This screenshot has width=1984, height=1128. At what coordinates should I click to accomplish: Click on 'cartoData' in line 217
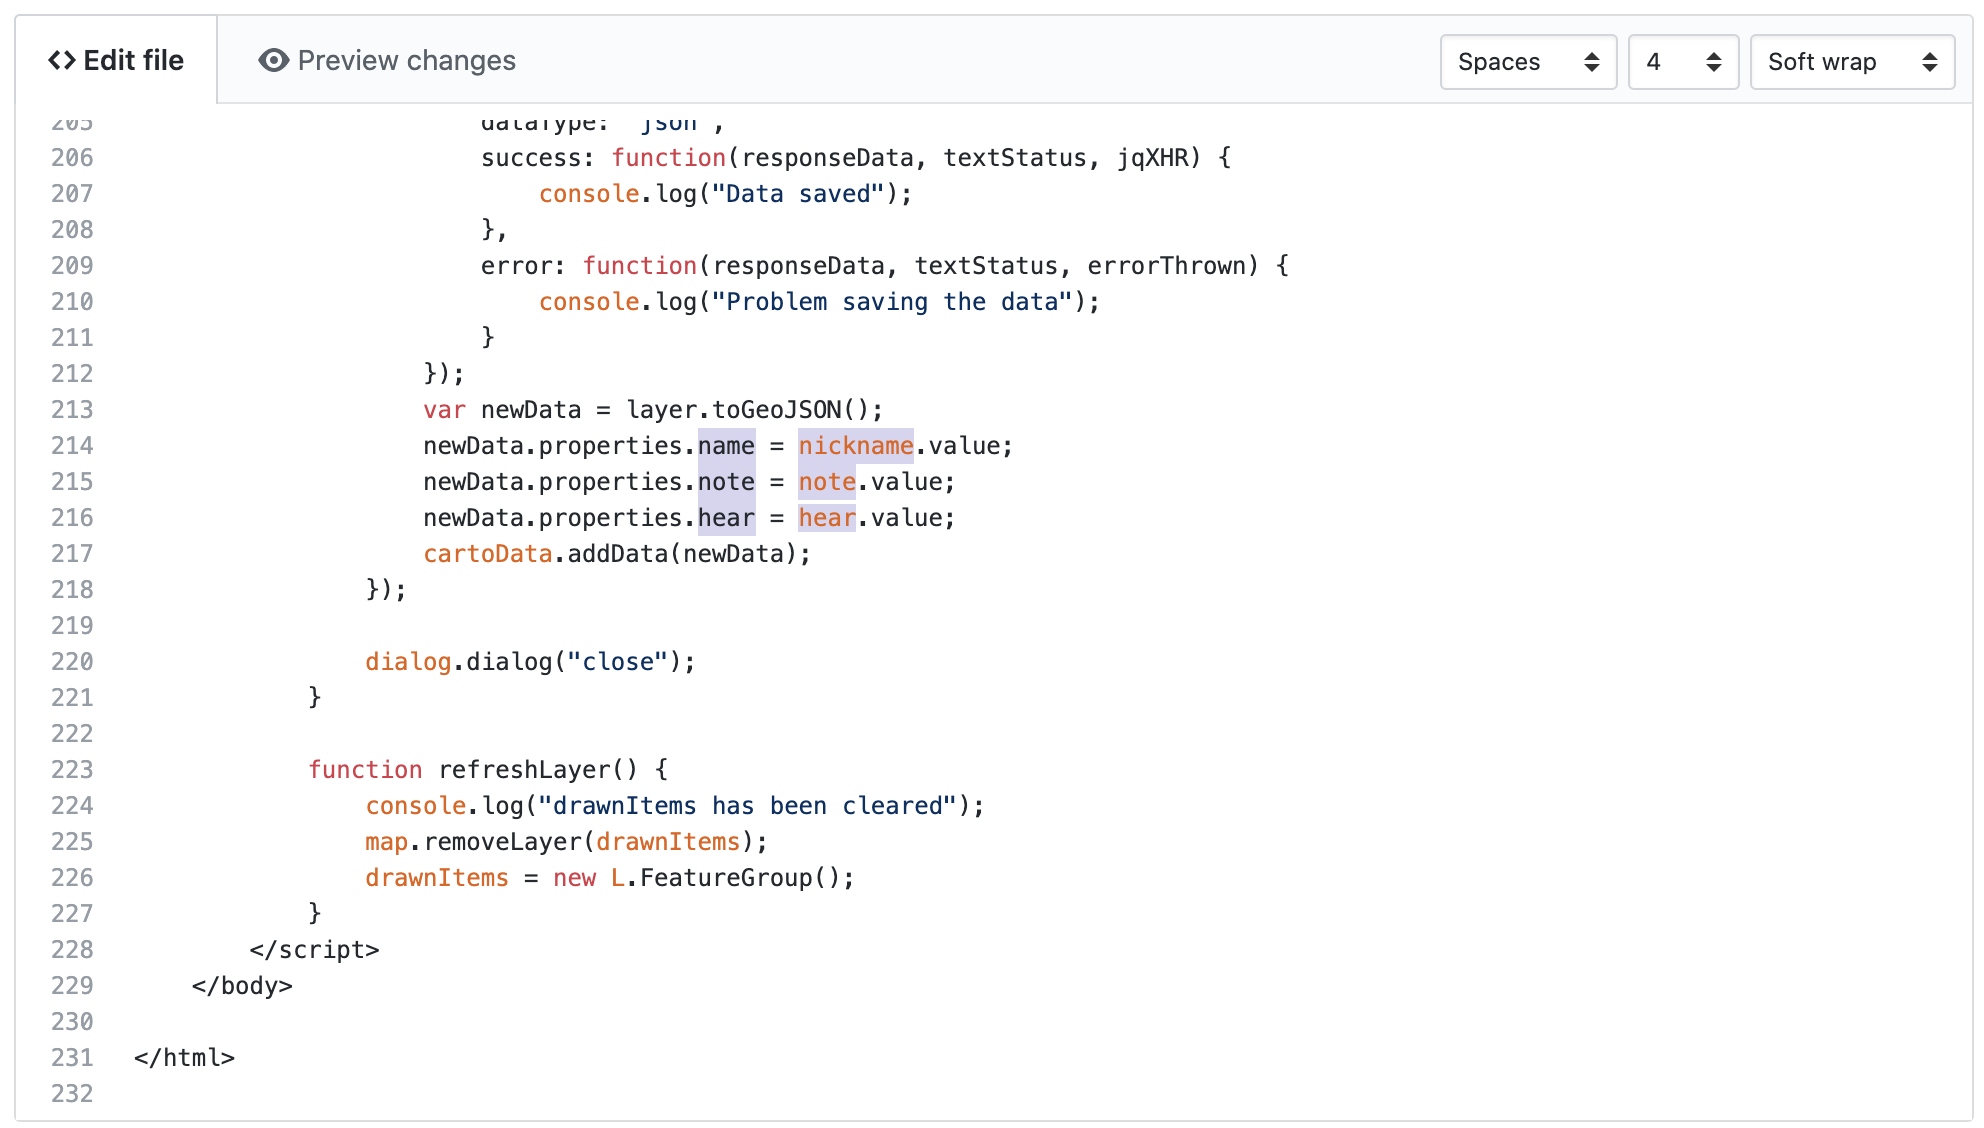487,554
